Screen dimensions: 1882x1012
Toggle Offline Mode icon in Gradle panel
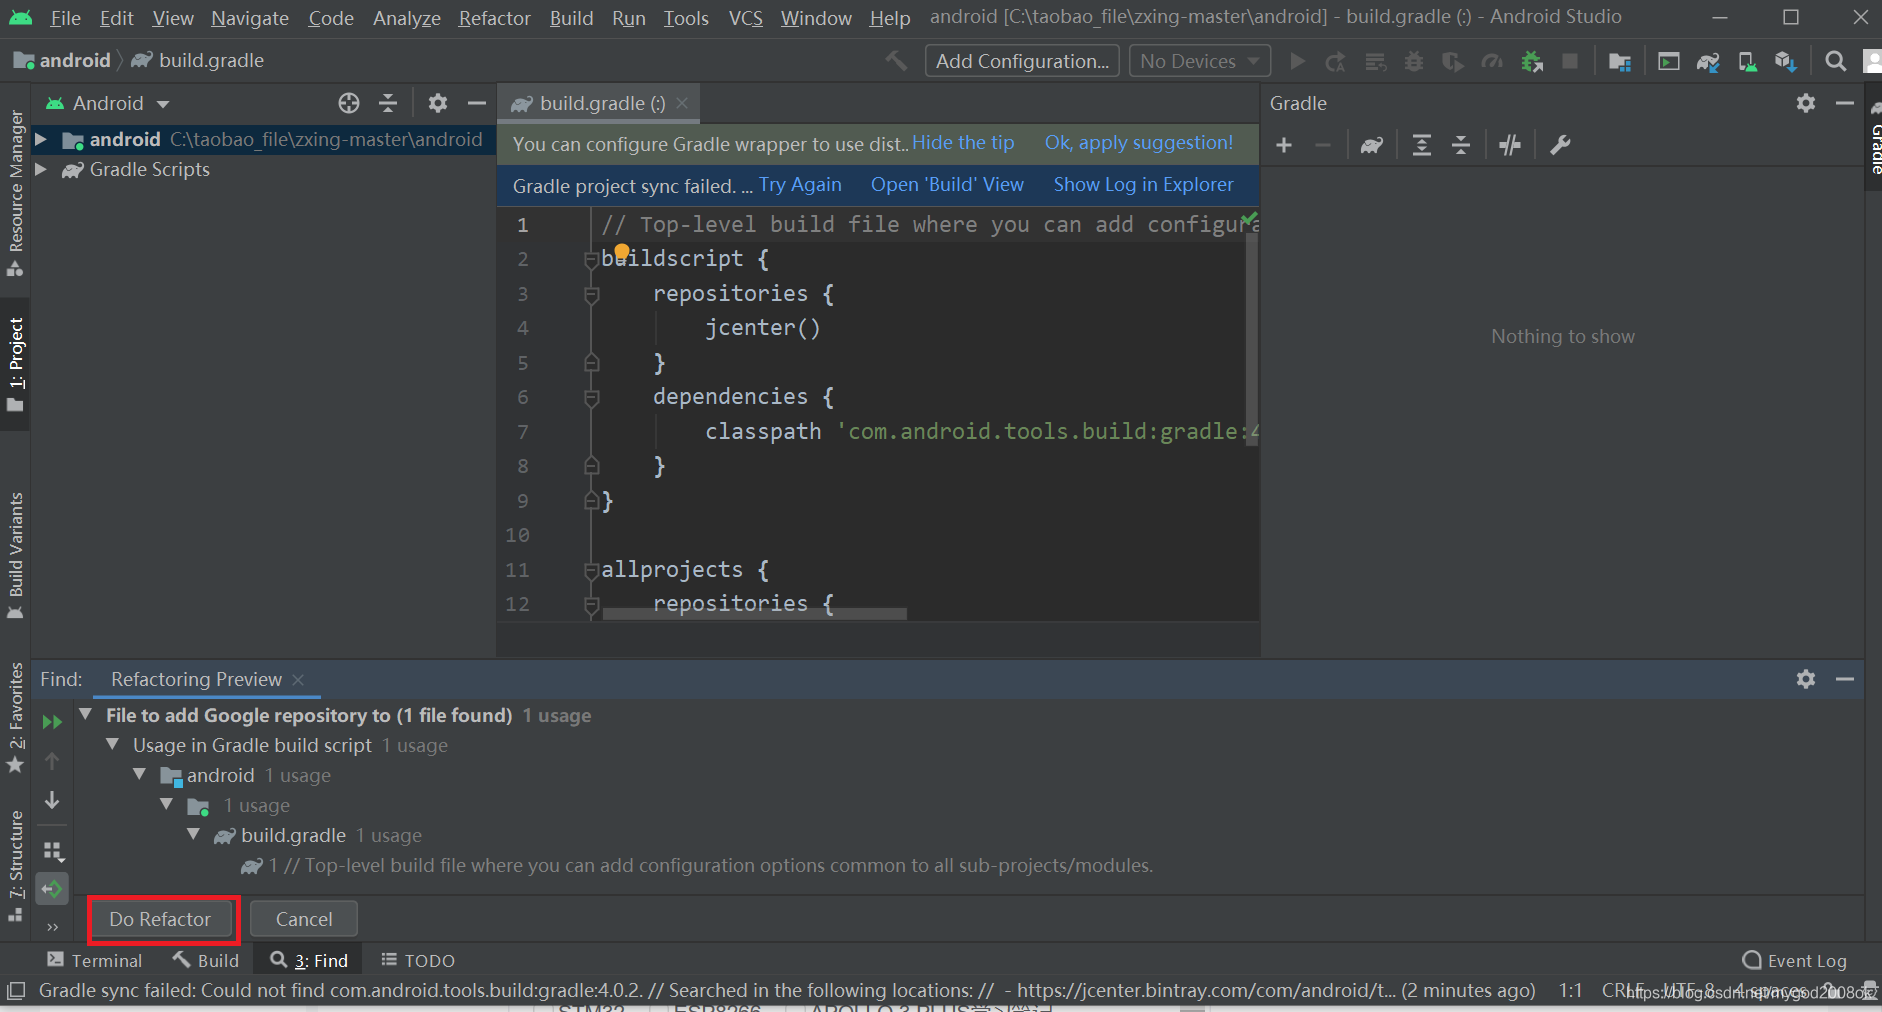[1510, 145]
